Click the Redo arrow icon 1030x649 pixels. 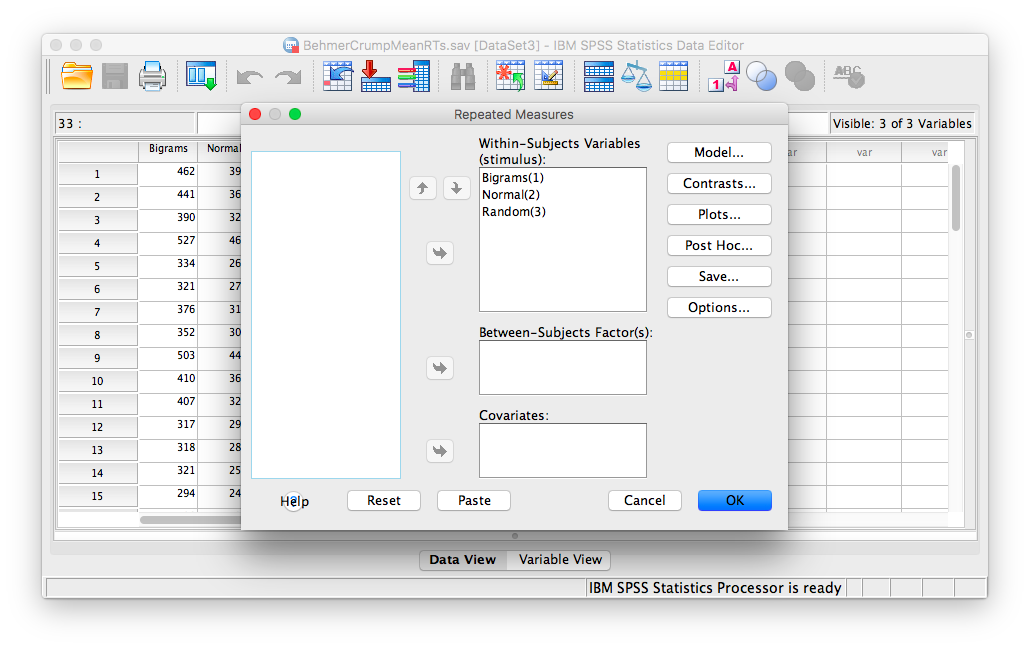(288, 78)
